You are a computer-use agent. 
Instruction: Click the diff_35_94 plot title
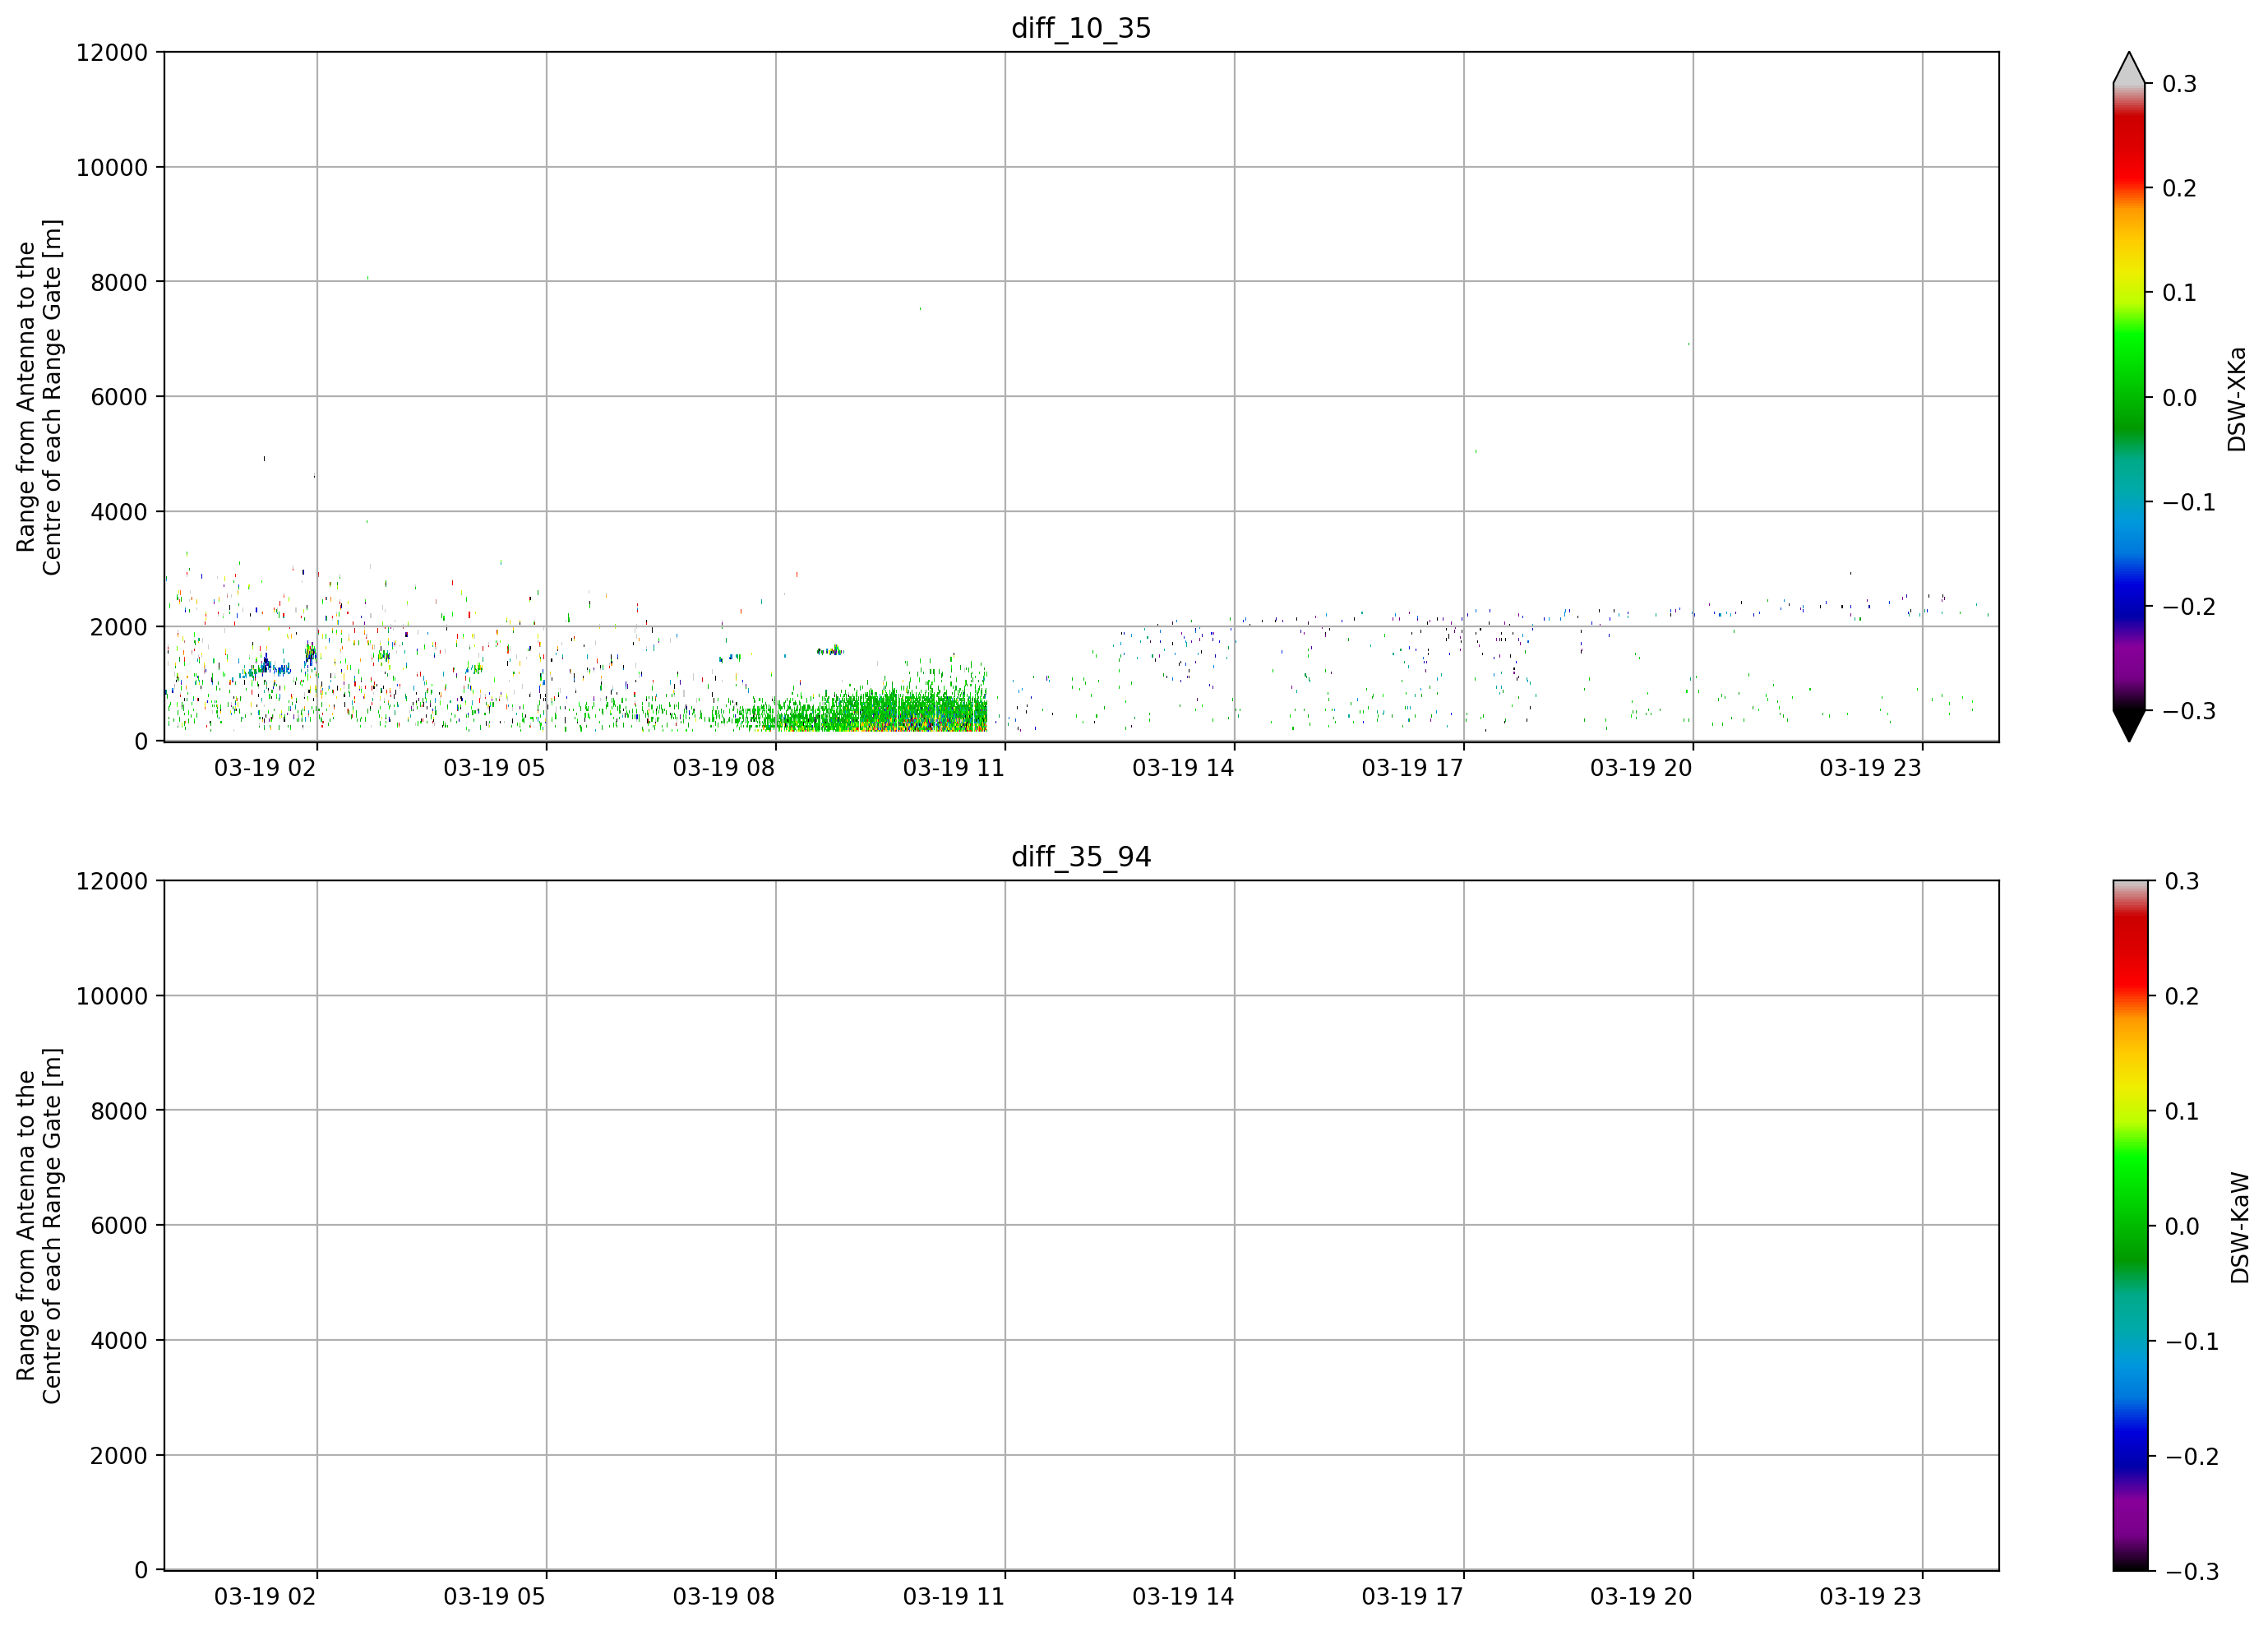tap(1081, 857)
